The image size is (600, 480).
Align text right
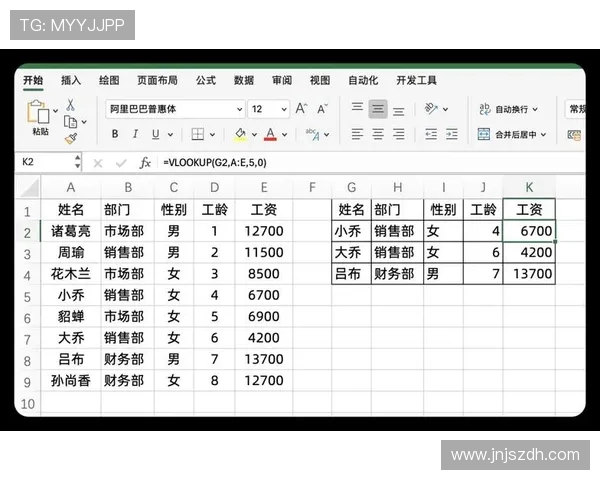coord(398,134)
